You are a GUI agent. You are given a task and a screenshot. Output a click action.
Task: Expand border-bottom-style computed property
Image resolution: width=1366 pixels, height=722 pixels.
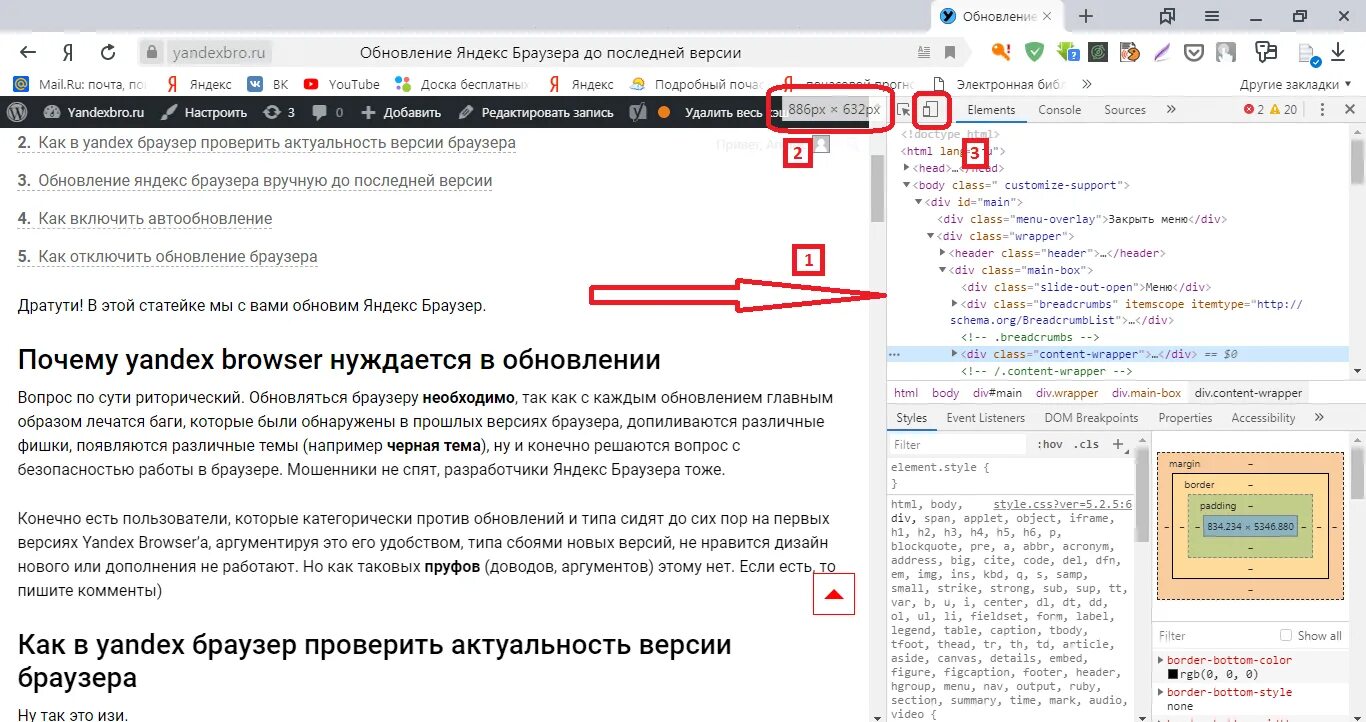[1161, 692]
